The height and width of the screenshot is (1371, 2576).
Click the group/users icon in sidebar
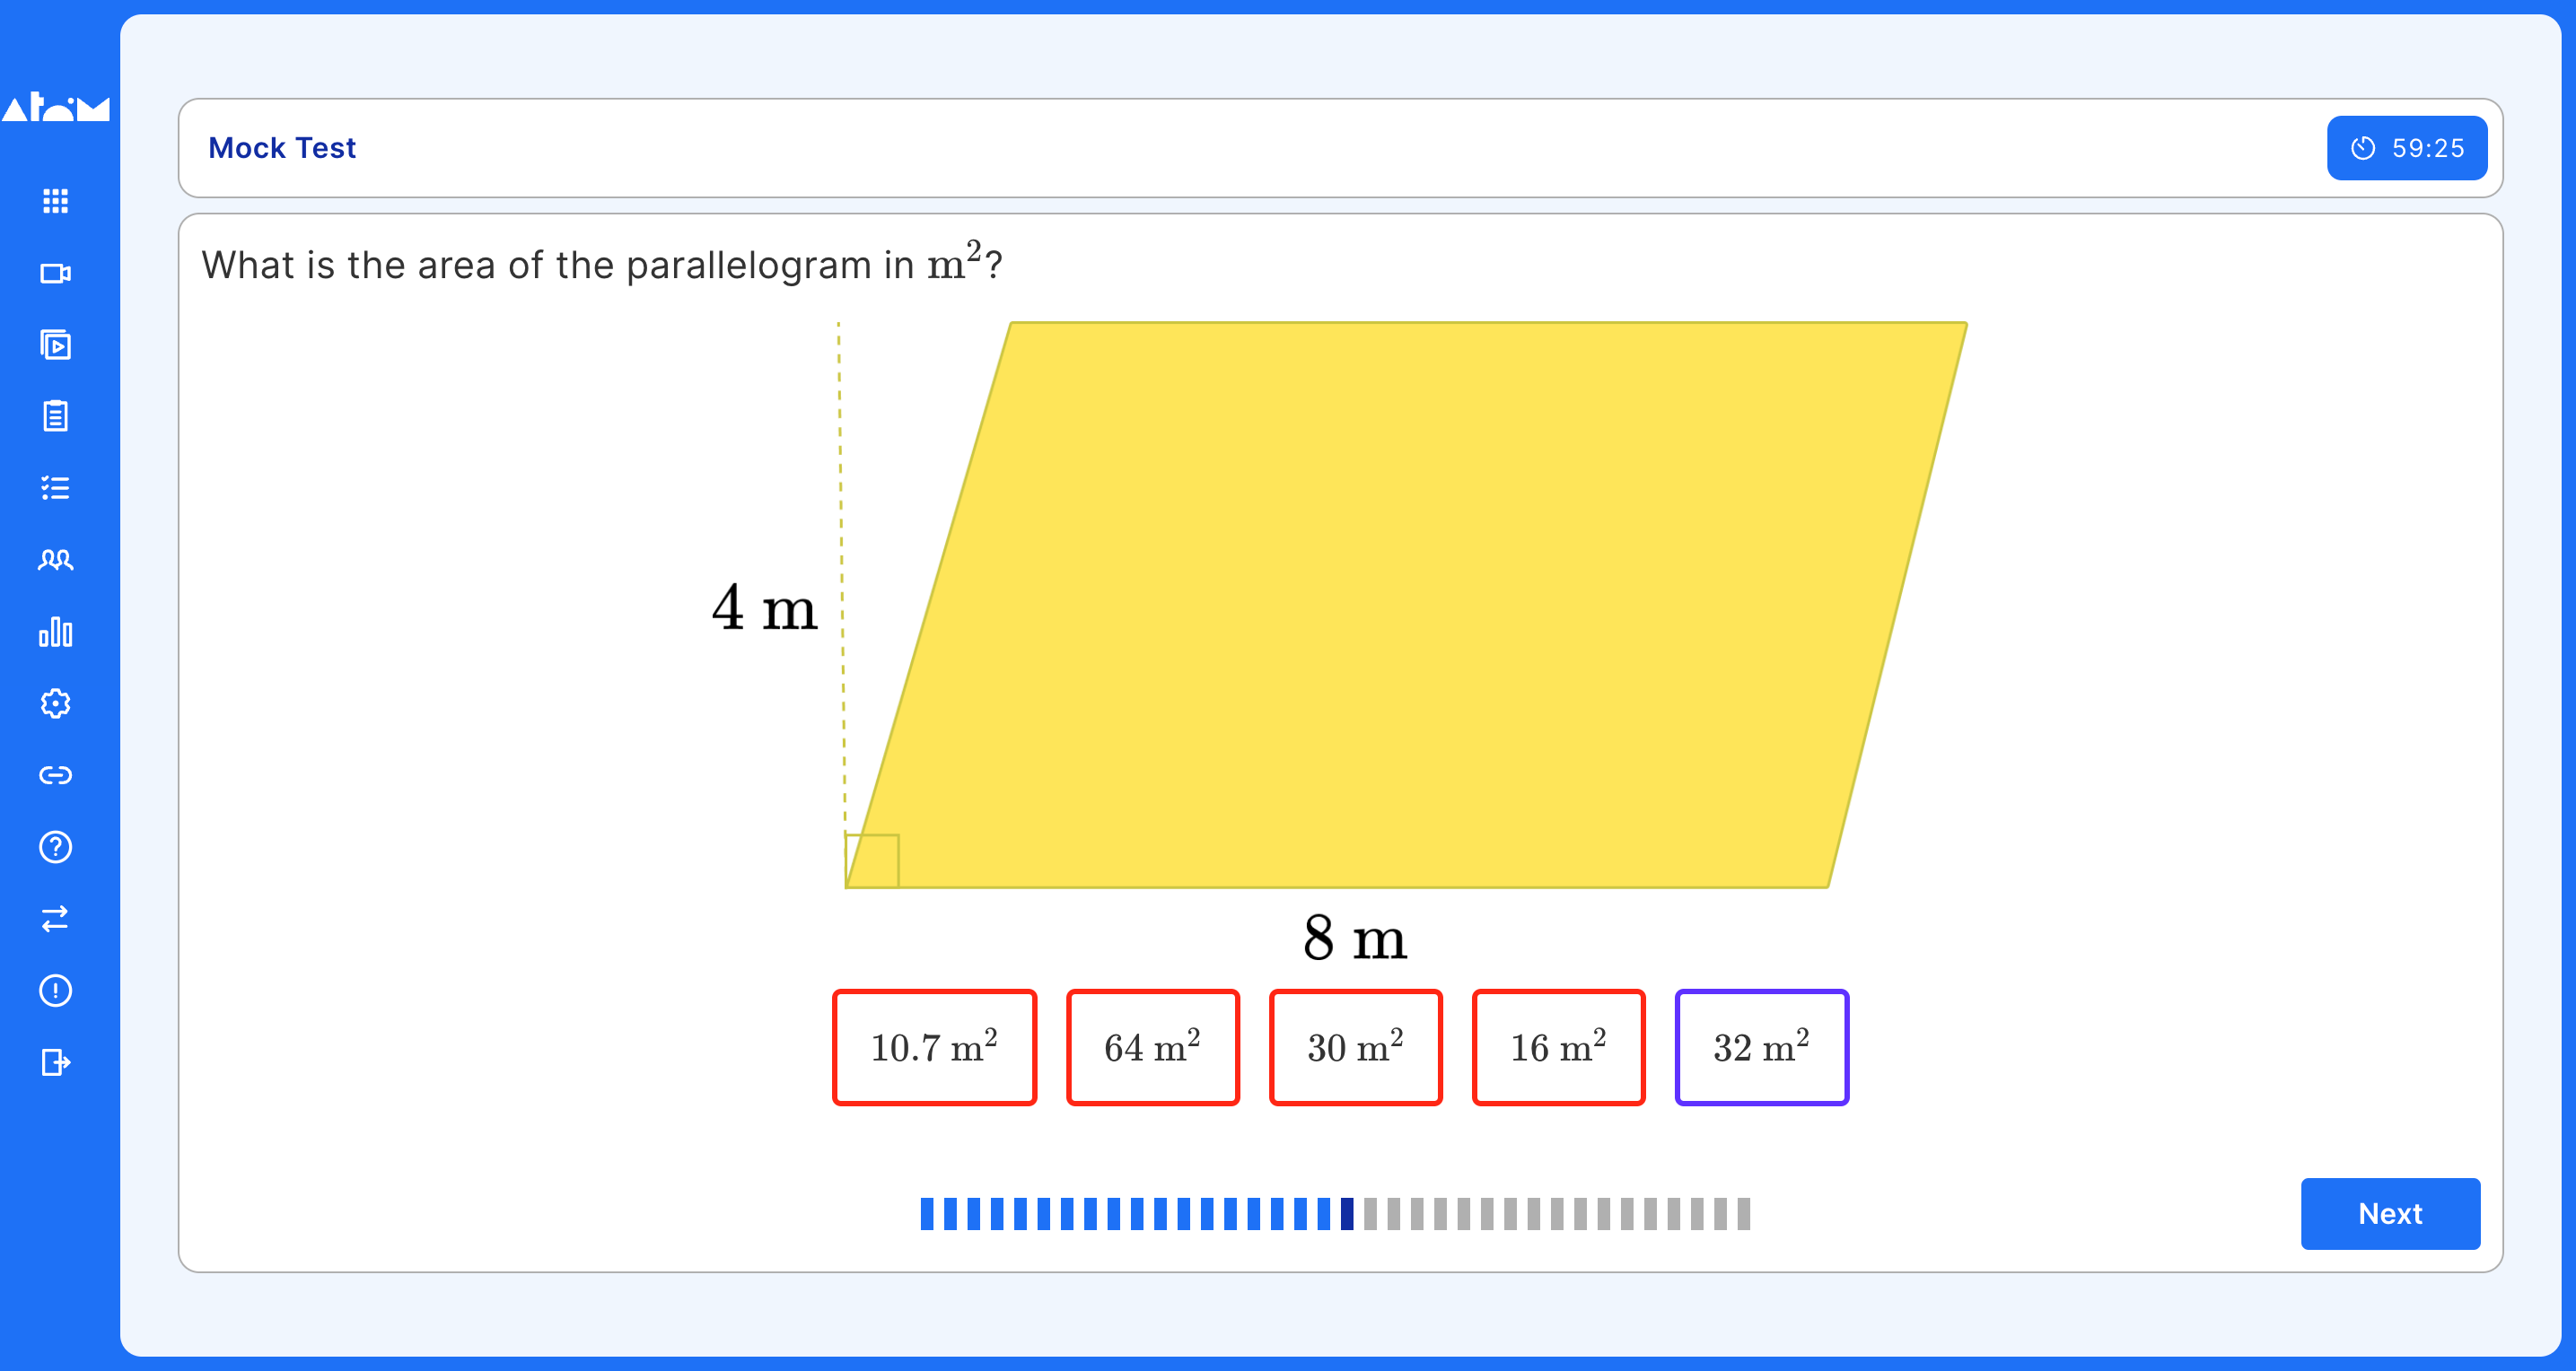coord(58,559)
